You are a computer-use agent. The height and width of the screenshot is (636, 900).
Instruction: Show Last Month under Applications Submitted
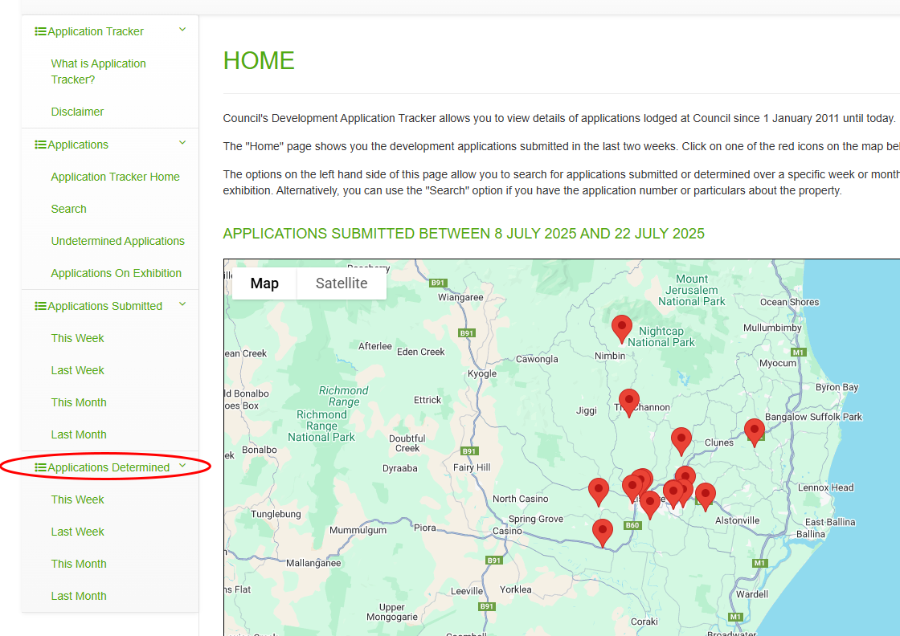79,435
